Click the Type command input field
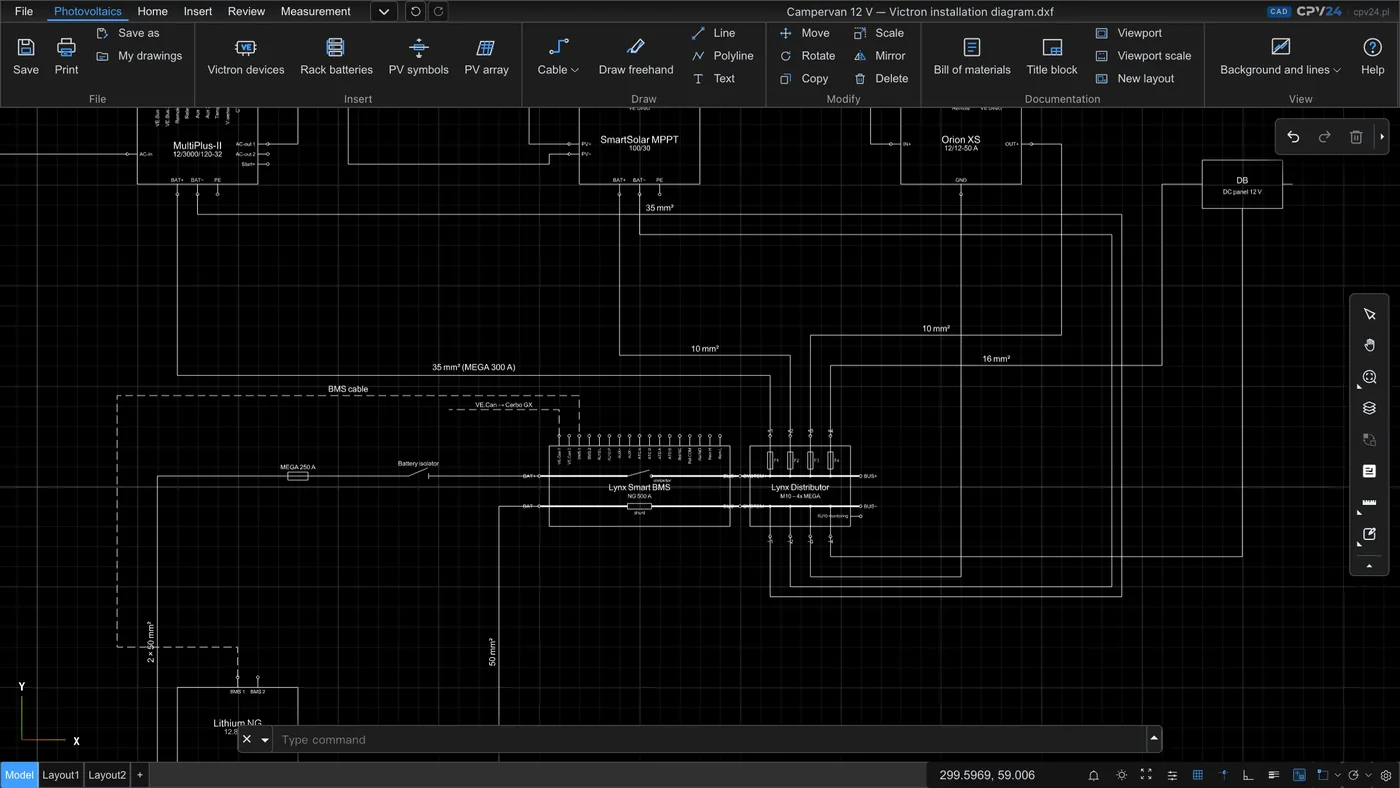Viewport: 1400px width, 788px height. click(x=710, y=740)
